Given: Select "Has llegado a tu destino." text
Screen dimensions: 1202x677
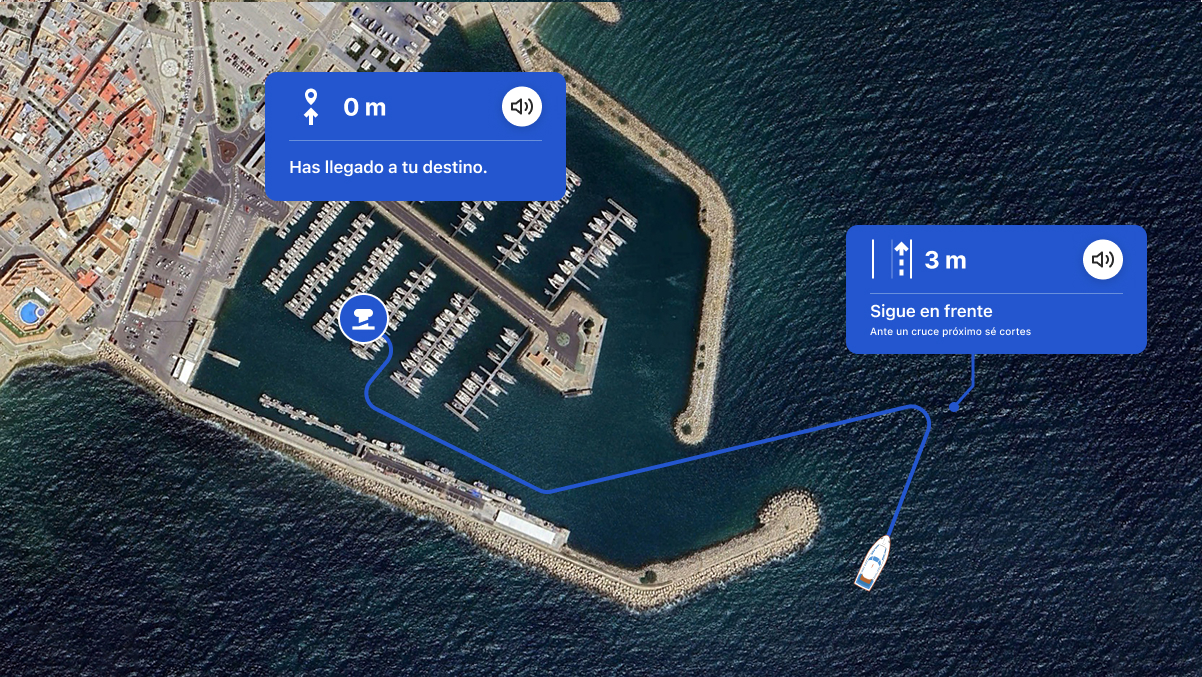Looking at the screenshot, I should 388,167.
